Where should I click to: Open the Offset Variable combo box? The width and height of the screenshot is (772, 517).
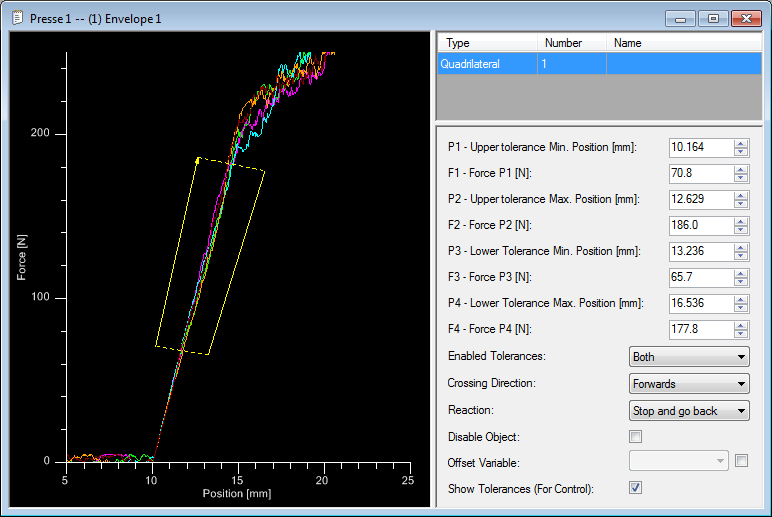click(678, 461)
